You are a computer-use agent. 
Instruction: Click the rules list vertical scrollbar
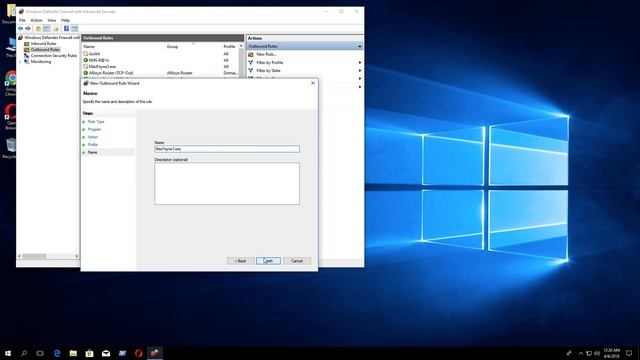click(241, 60)
